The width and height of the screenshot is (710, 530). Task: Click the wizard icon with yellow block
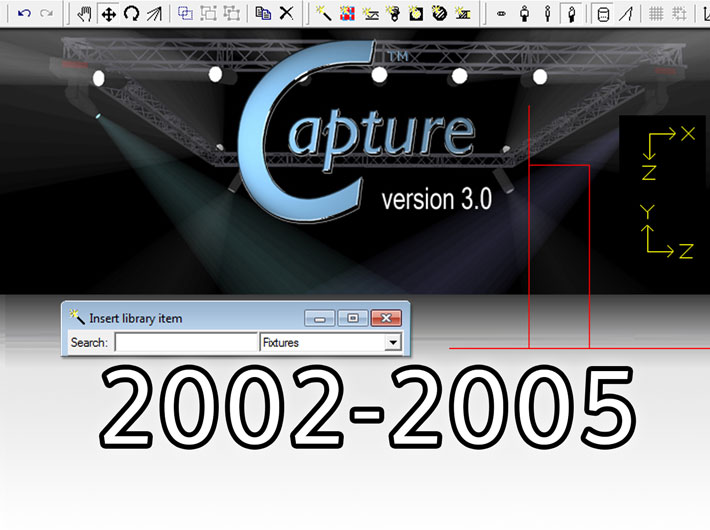(462, 14)
